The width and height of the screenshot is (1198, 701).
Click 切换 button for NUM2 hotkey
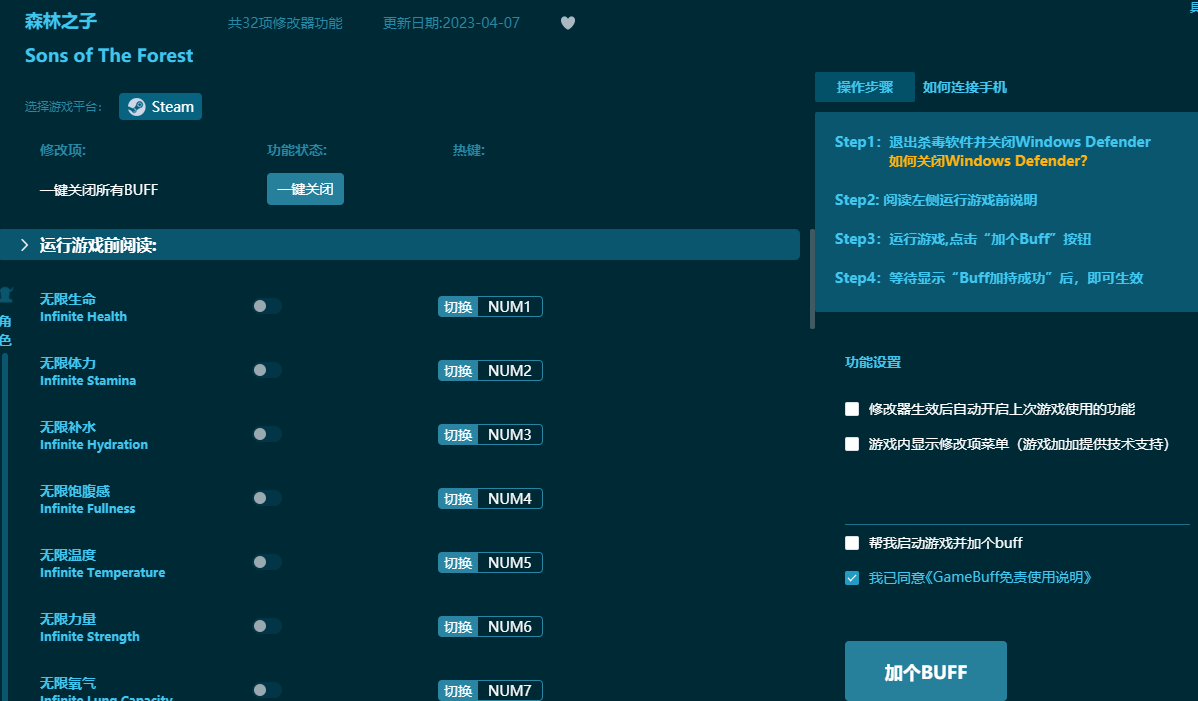pyautogui.click(x=458, y=371)
